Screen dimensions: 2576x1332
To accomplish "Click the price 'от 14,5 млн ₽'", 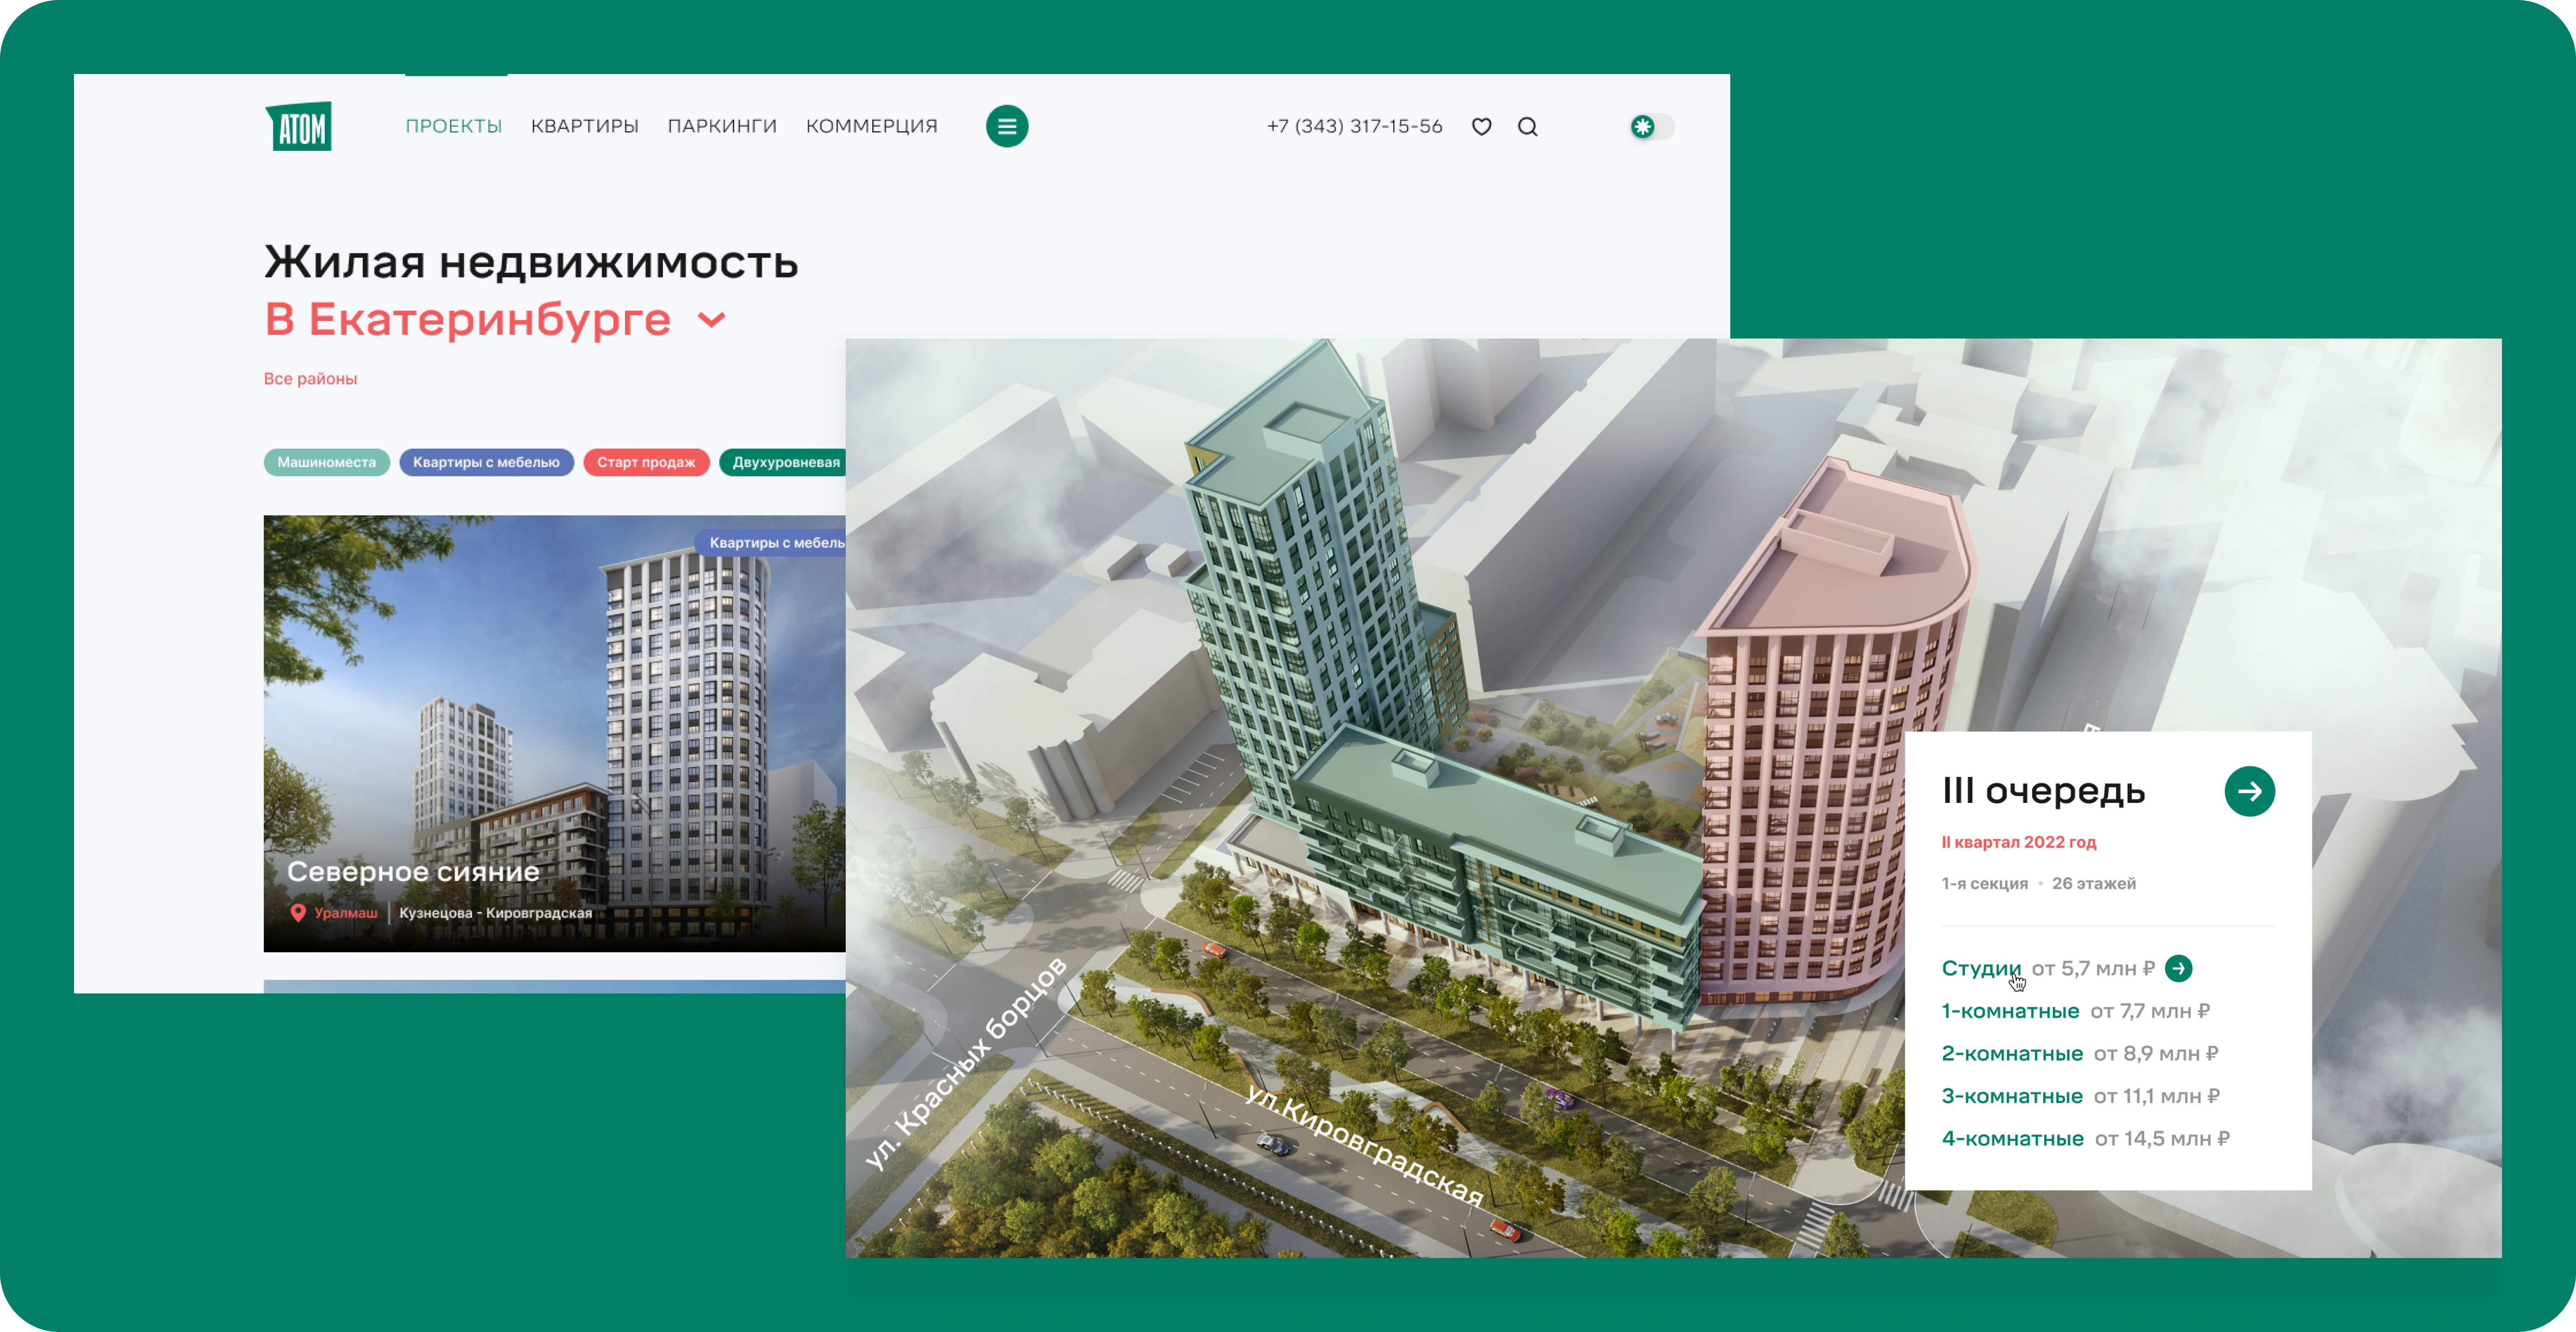I will 2162,1138.
